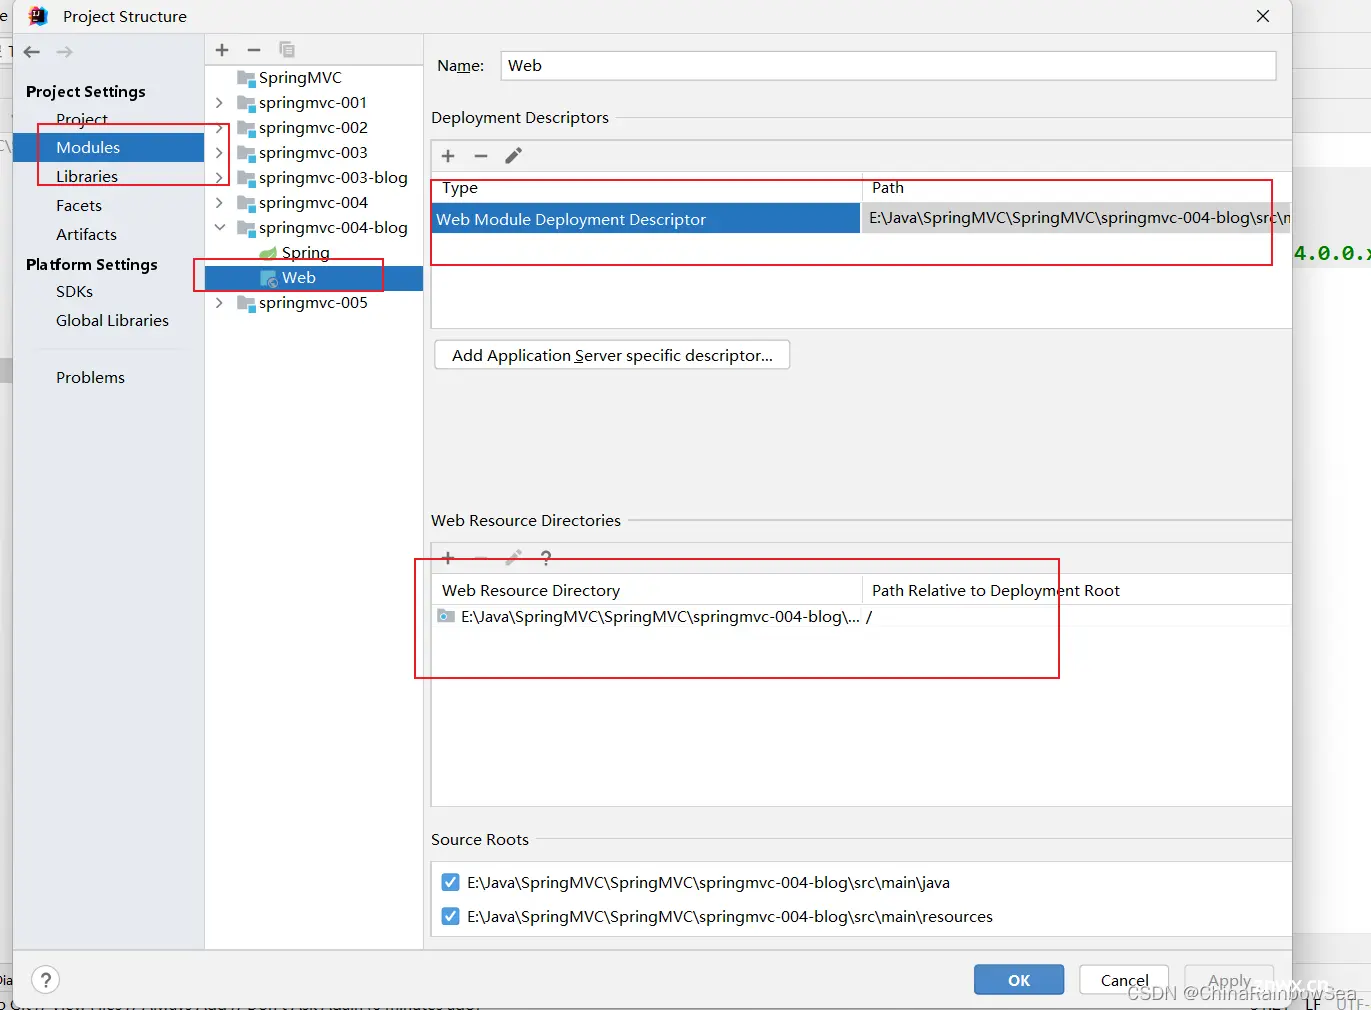Select springmvc-005 module
Screen dimensions: 1371x1010
(x=313, y=303)
